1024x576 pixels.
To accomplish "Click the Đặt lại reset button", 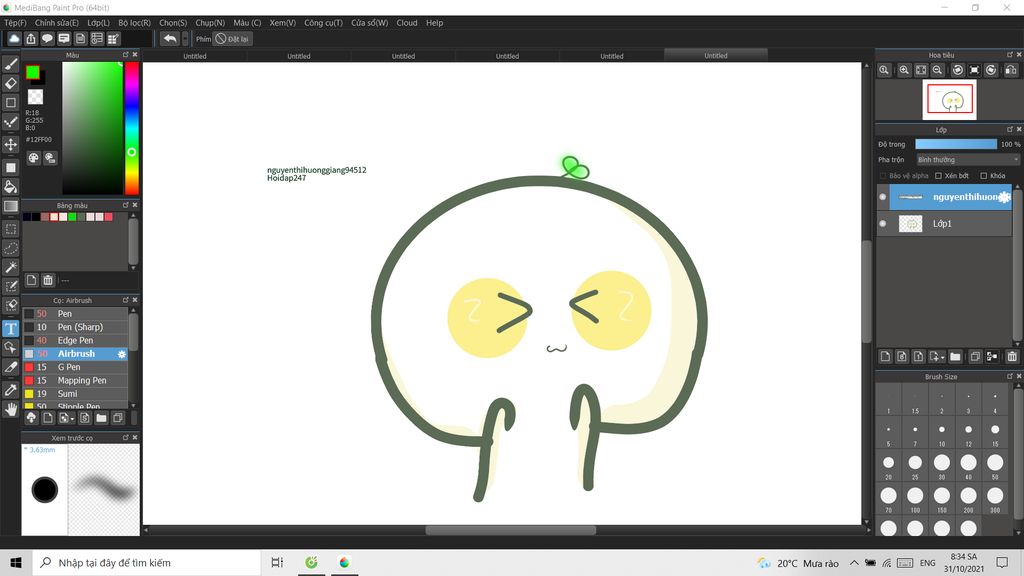I will pos(232,39).
